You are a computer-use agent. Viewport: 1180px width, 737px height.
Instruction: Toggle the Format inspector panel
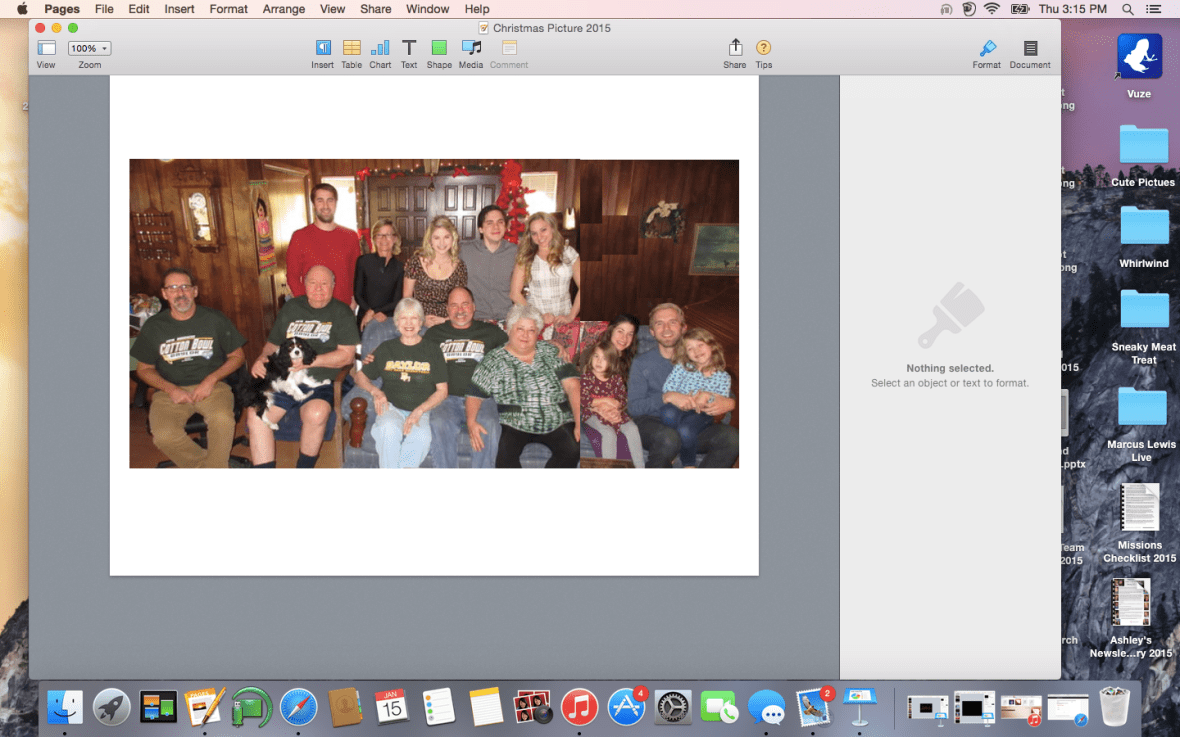986,48
